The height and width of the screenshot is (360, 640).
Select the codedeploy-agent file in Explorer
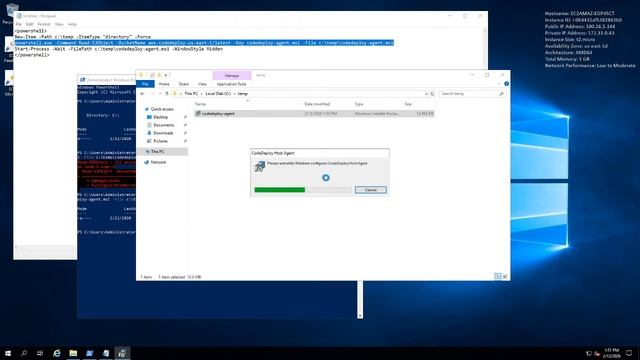pos(314,113)
